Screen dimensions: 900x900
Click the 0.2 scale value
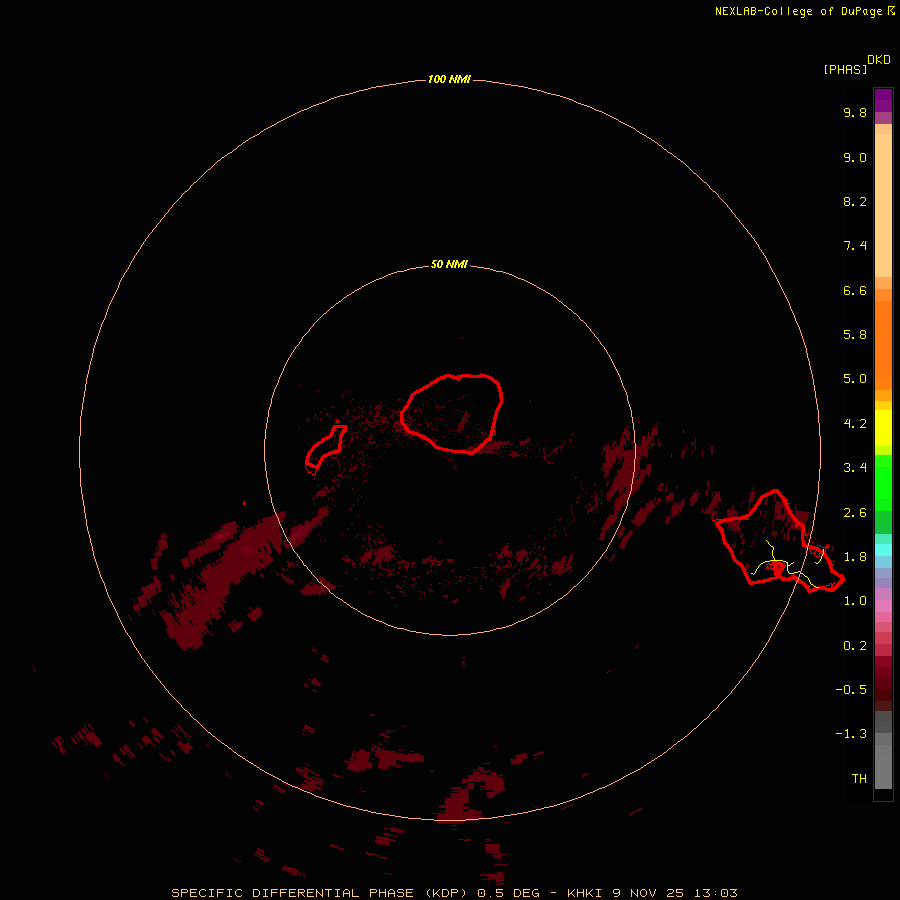[x=855, y=646]
